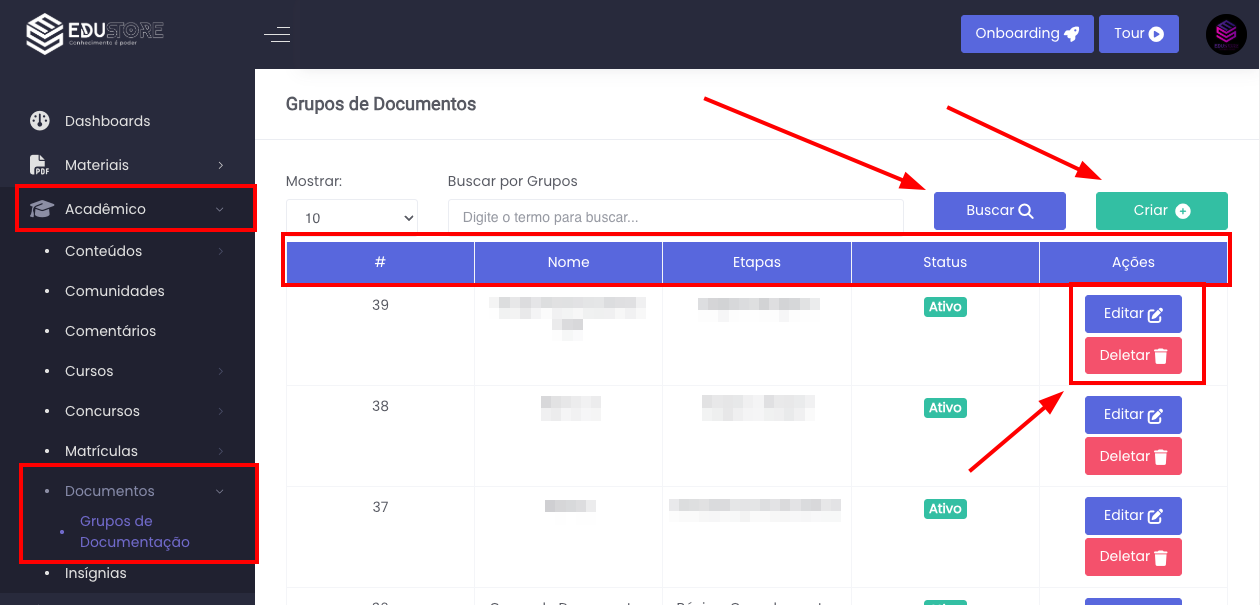Open the user profile avatar

(1226, 34)
